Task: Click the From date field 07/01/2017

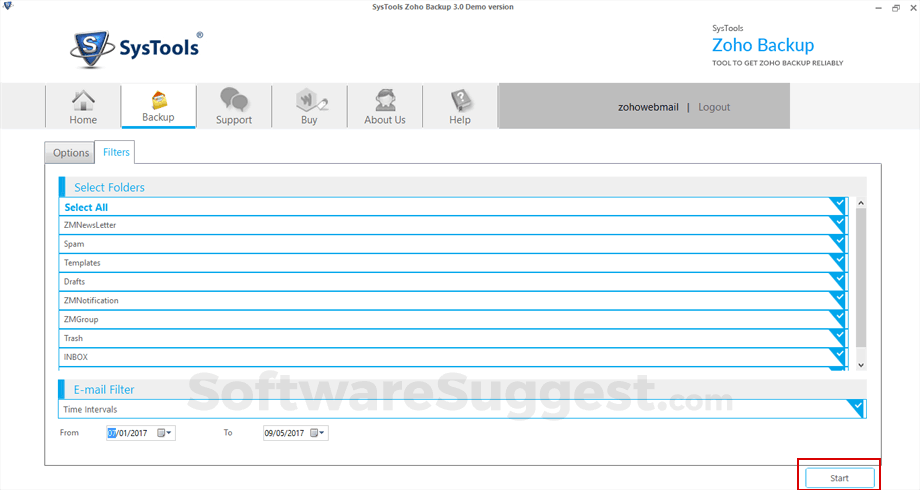Action: (140, 433)
